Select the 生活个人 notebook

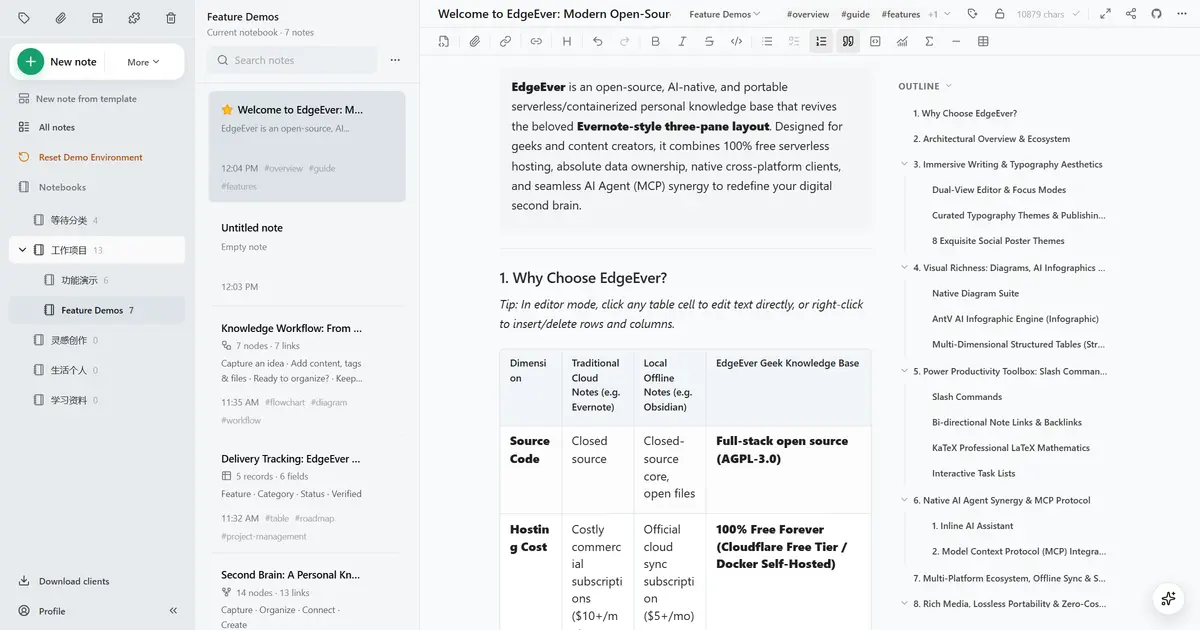97,370
